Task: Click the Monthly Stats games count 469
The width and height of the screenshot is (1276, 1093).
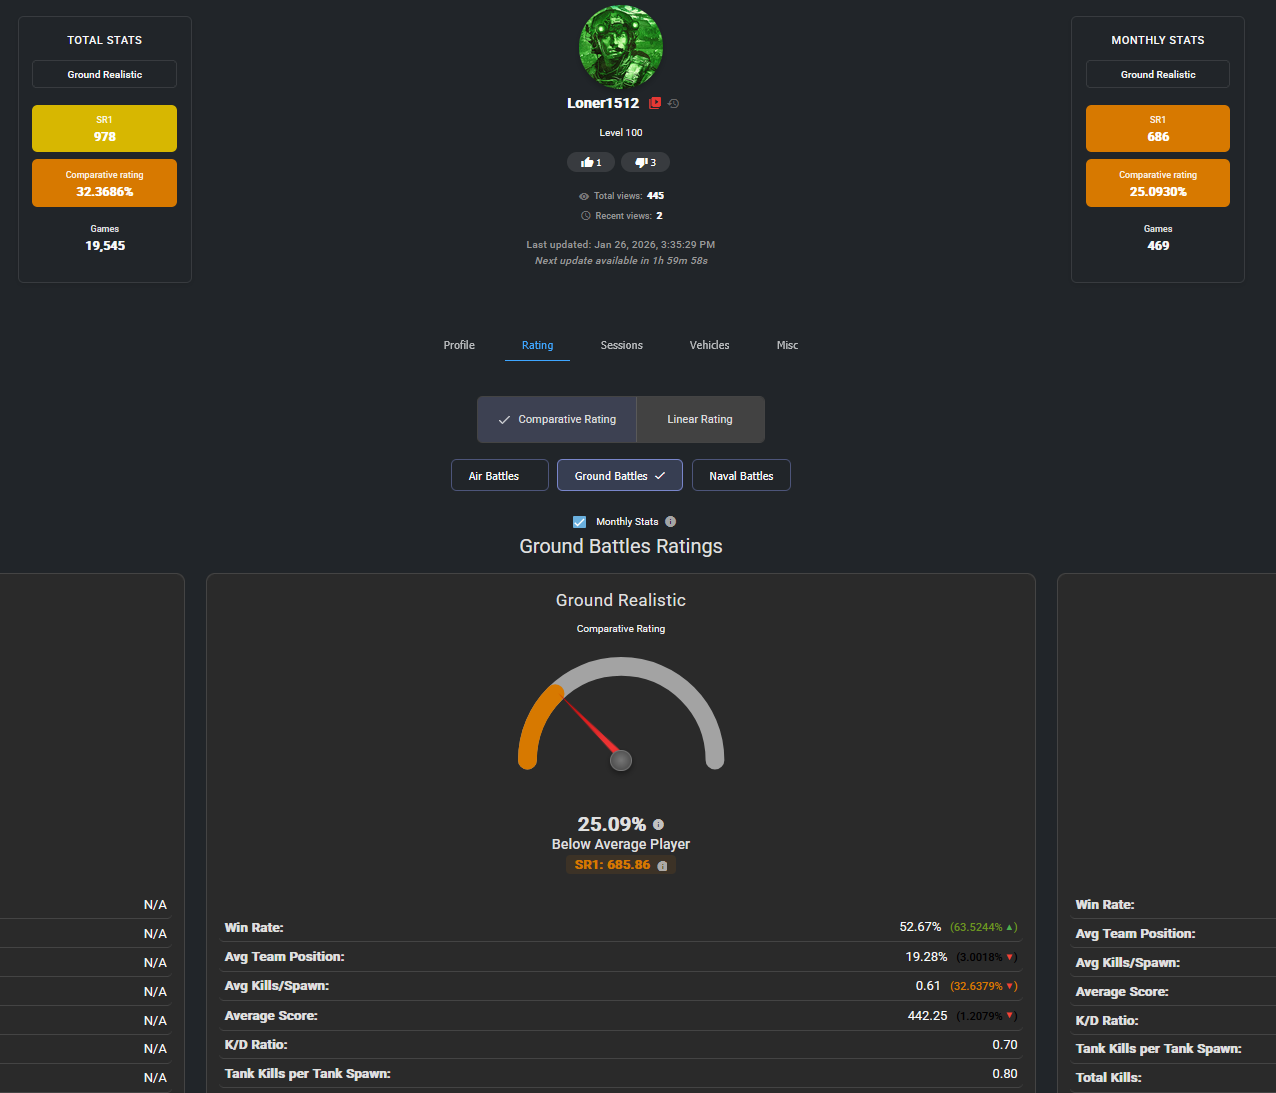Action: point(1158,246)
